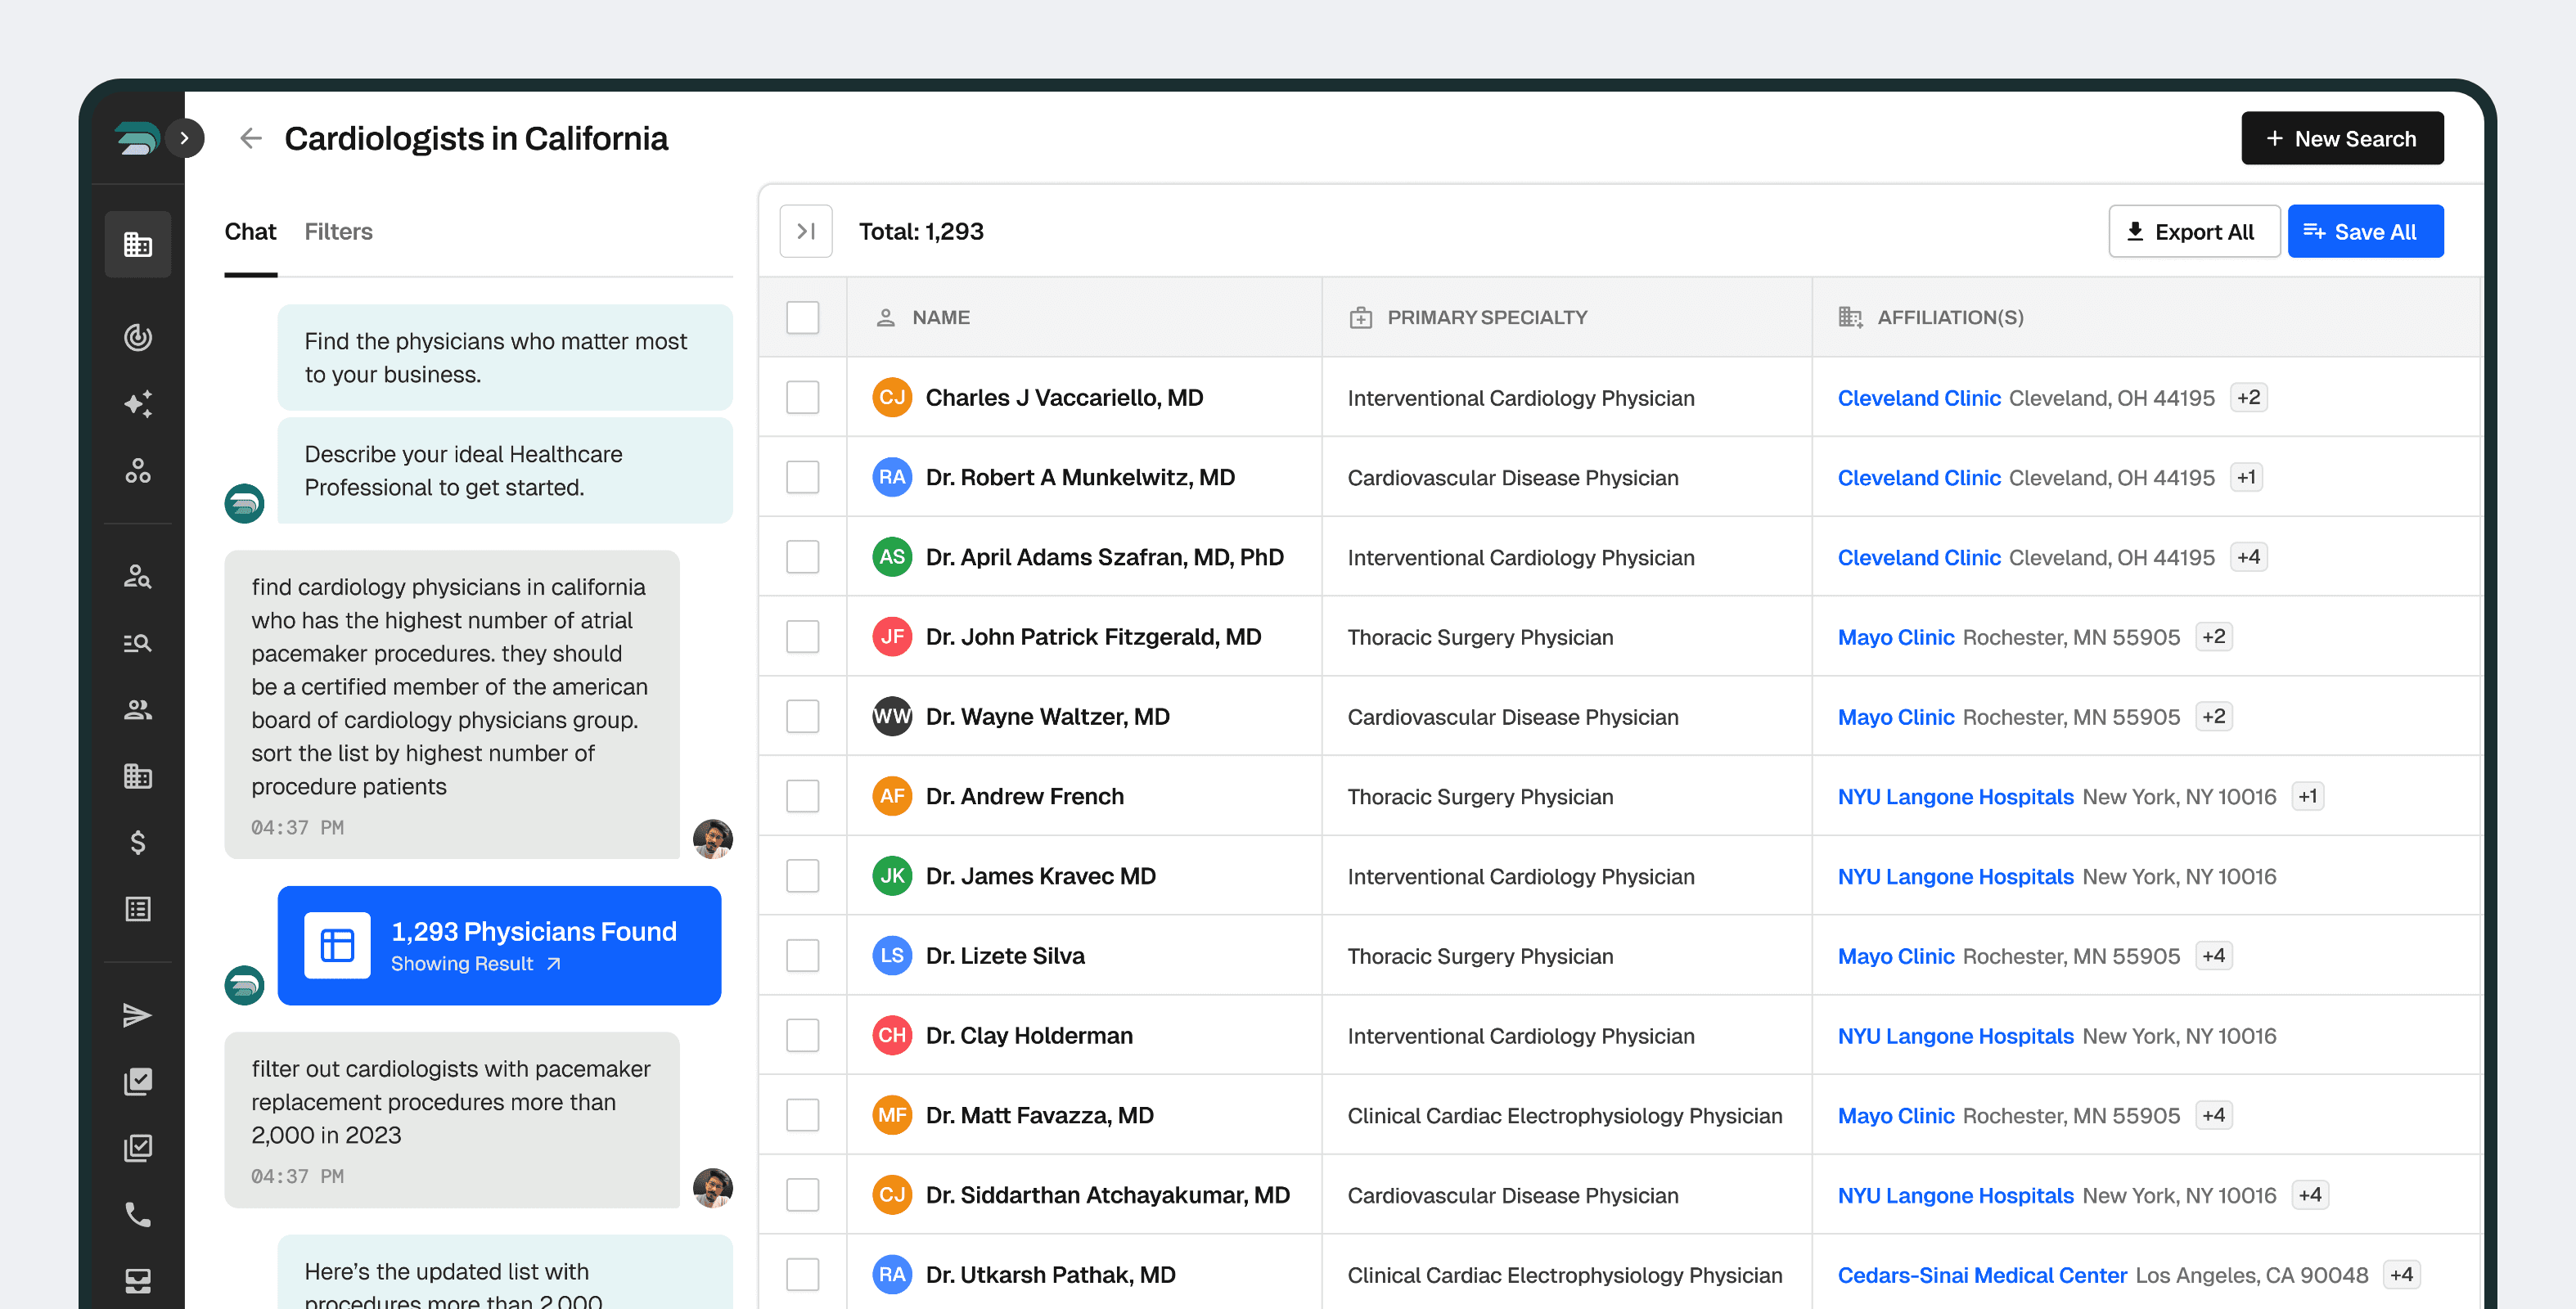Open Cleveland Clinic link for Charles J Vaccariello
Image resolution: width=2576 pixels, height=1309 pixels.
(x=1918, y=398)
